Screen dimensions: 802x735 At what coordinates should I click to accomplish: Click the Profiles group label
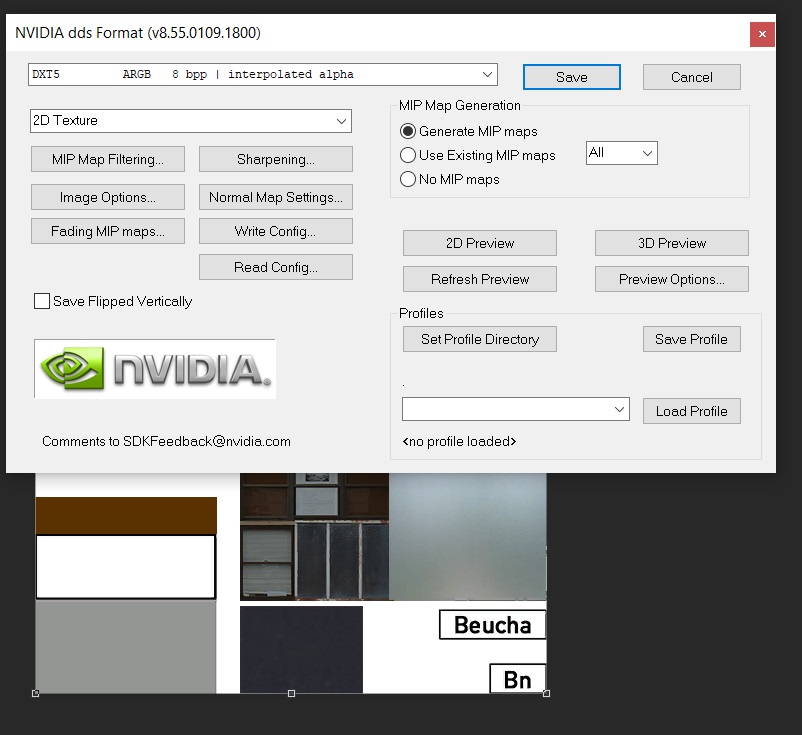tap(421, 313)
